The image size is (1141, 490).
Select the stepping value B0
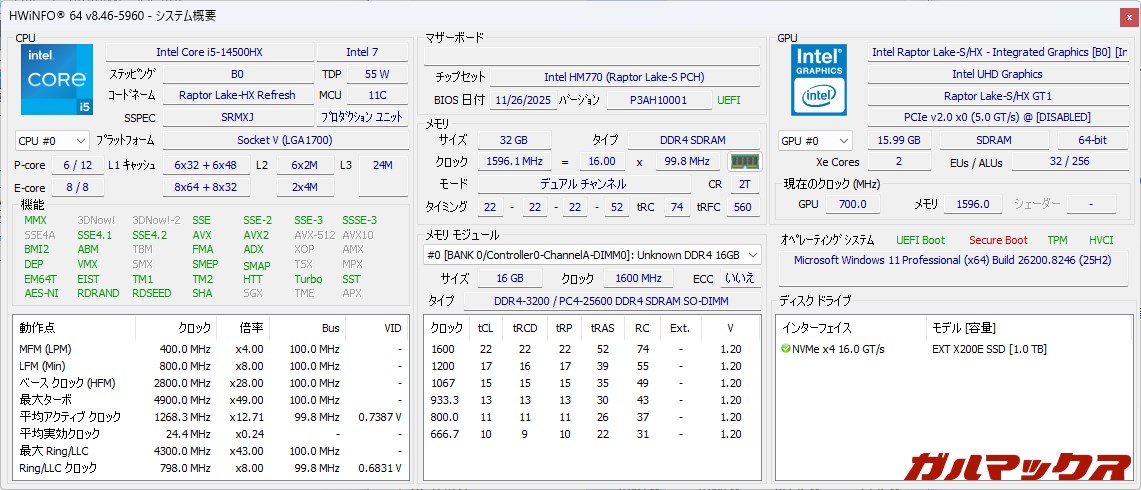[x=237, y=74]
